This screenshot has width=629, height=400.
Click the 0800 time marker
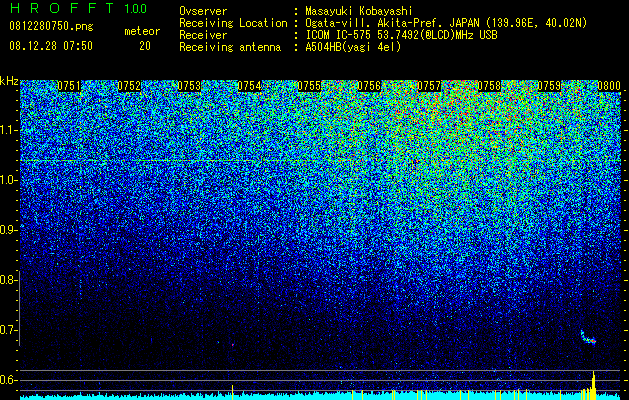[609, 86]
